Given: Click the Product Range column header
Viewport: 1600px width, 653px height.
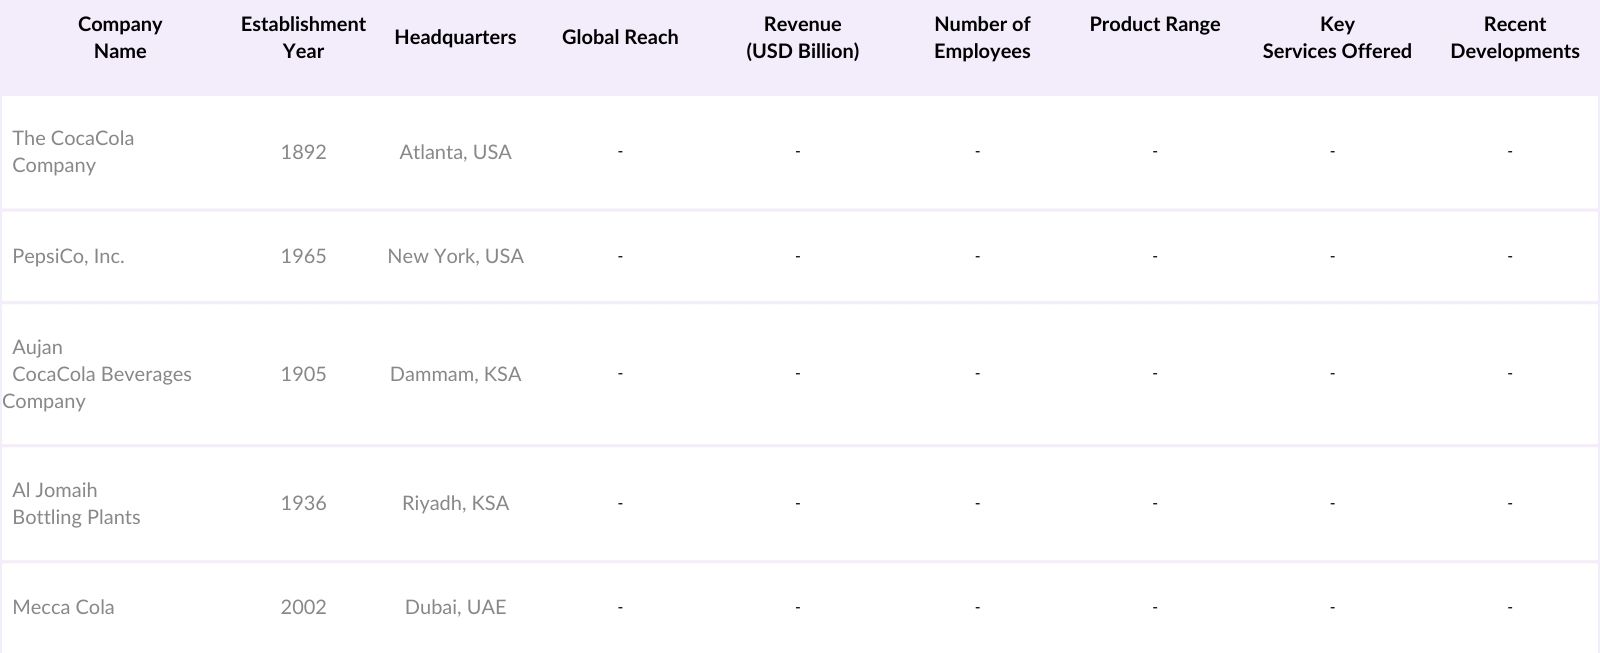Looking at the screenshot, I should 1155,24.
